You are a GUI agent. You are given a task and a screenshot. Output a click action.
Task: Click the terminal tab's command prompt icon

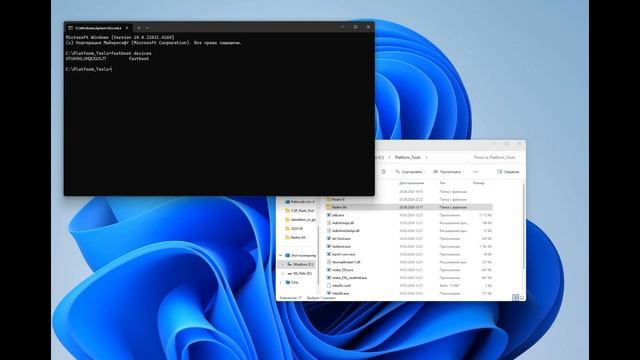pyautogui.click(x=71, y=28)
